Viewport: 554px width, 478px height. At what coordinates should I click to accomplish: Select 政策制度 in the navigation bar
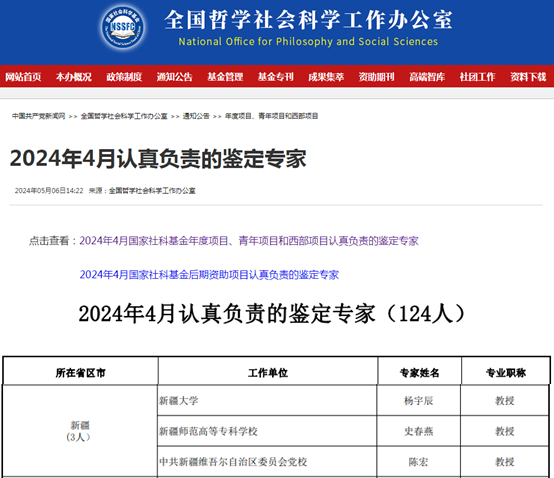(124, 77)
